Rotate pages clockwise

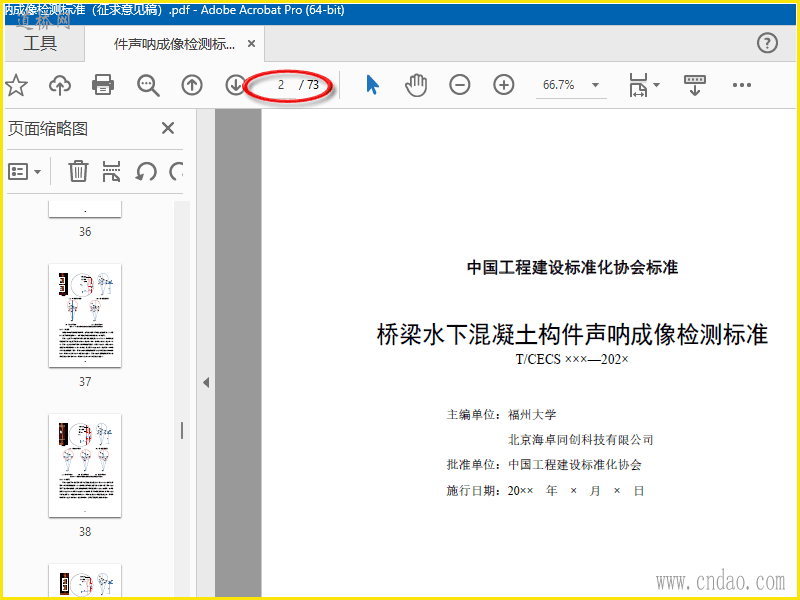177,172
